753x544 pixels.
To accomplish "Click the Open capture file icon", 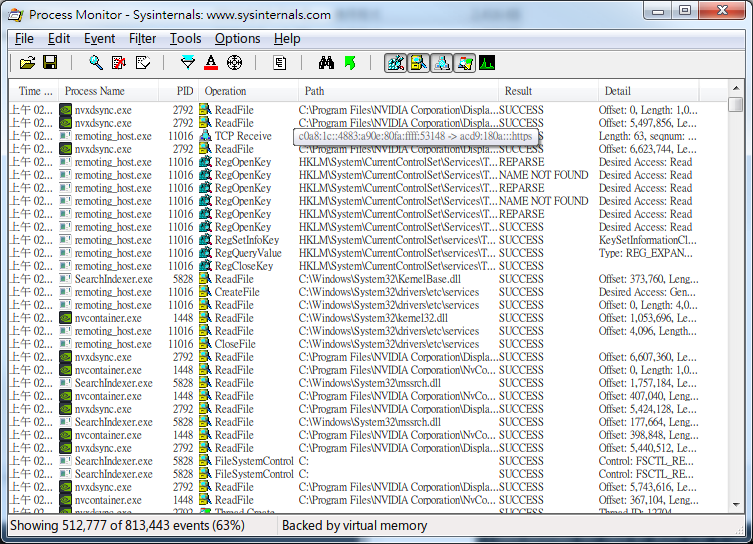I will pyautogui.click(x=27, y=63).
